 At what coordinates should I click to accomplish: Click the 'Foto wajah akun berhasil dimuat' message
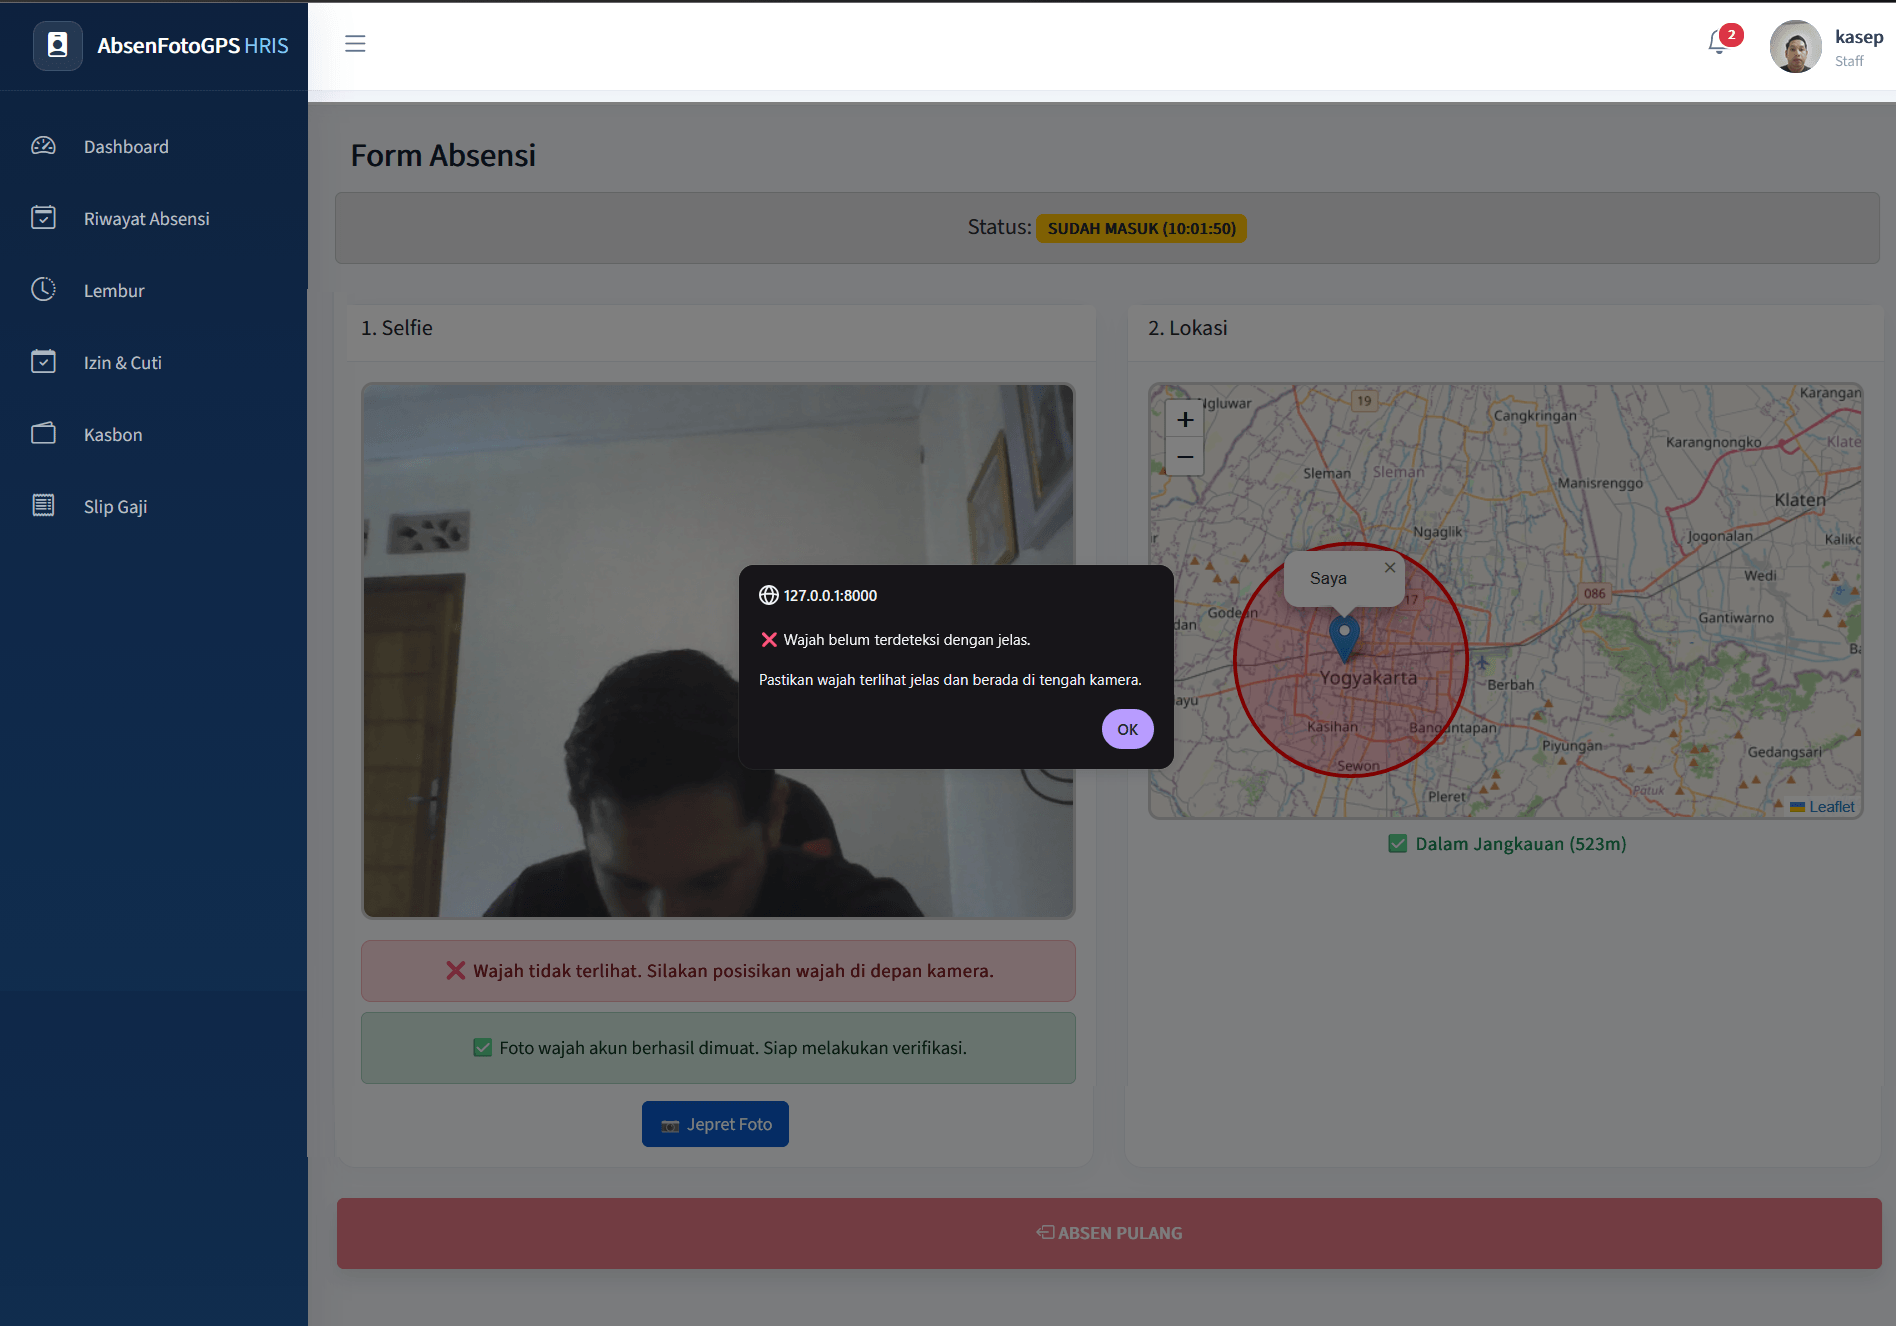click(x=718, y=1048)
